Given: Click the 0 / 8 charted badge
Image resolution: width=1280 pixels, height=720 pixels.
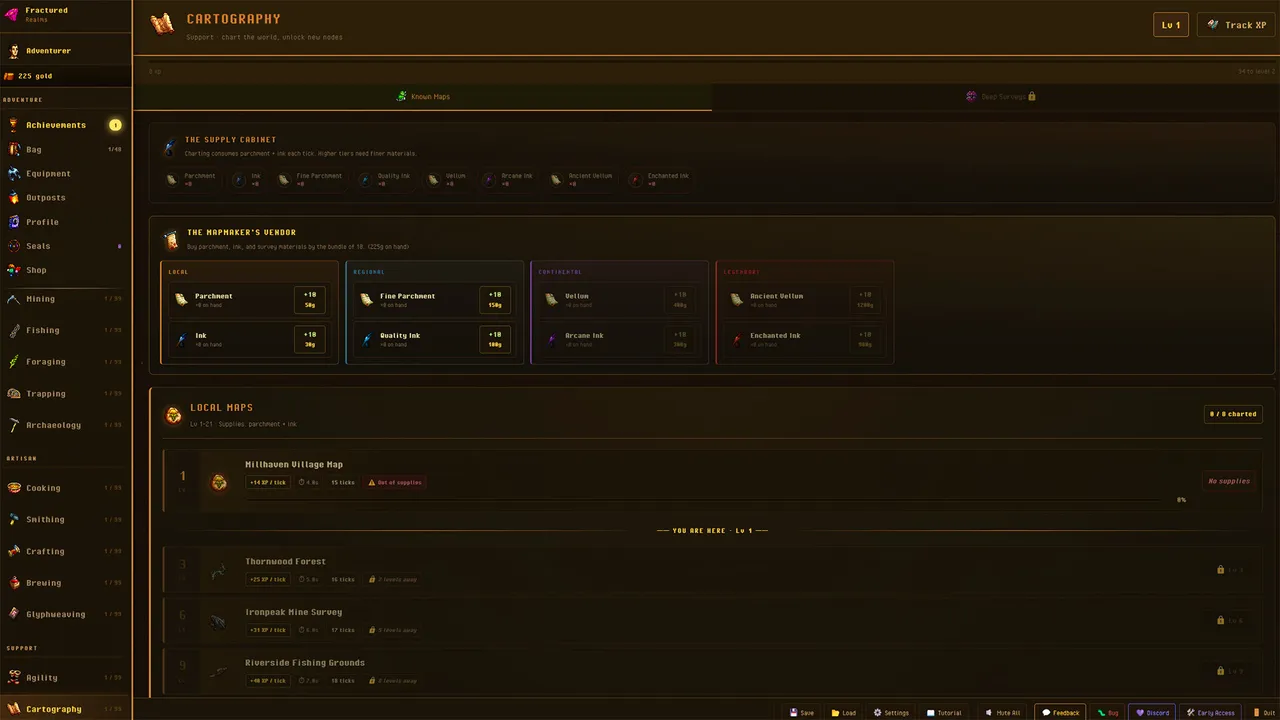Looking at the screenshot, I should pos(1233,414).
